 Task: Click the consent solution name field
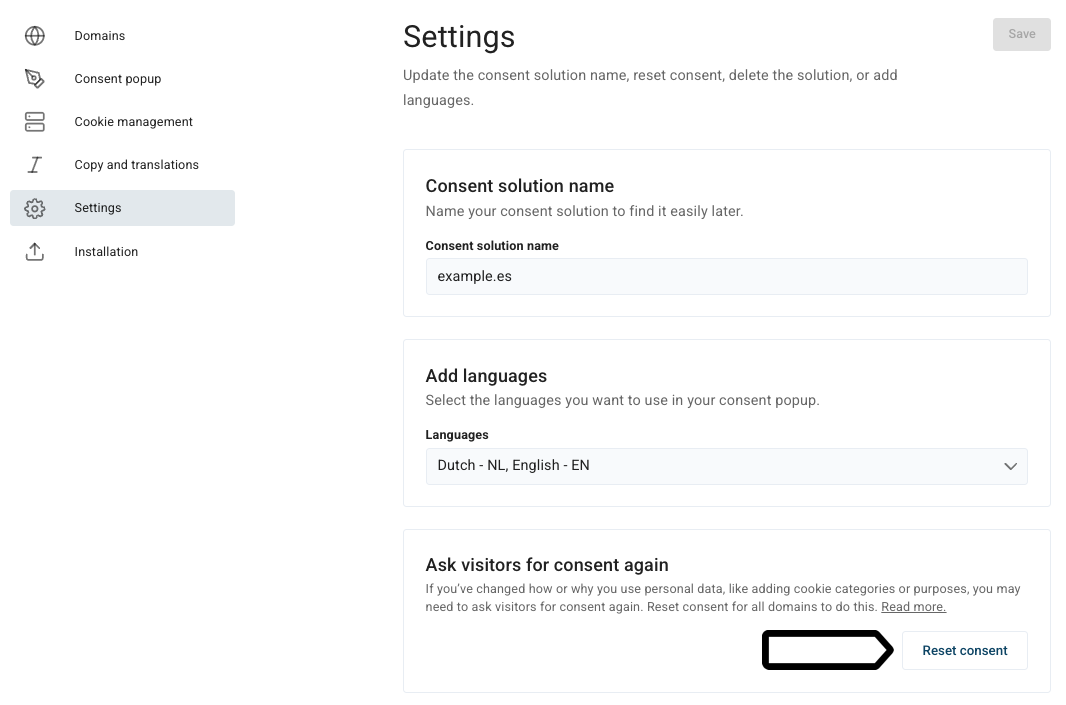(726, 276)
